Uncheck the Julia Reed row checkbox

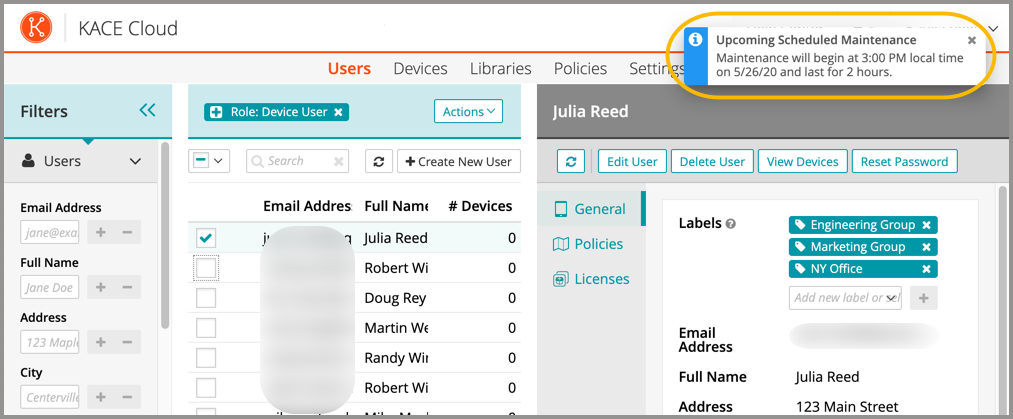tap(205, 238)
